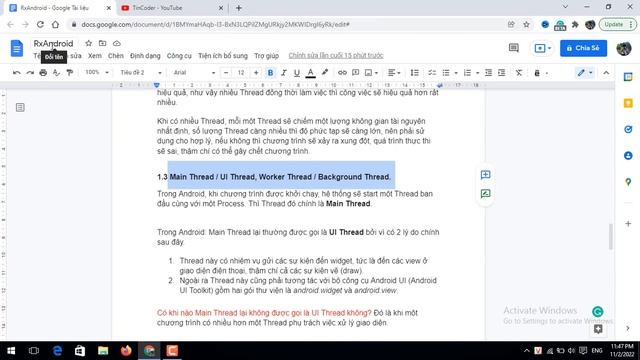Decrease font size with minus button
Image resolution: width=640 pixels, height=360 pixels.
pos(226,73)
